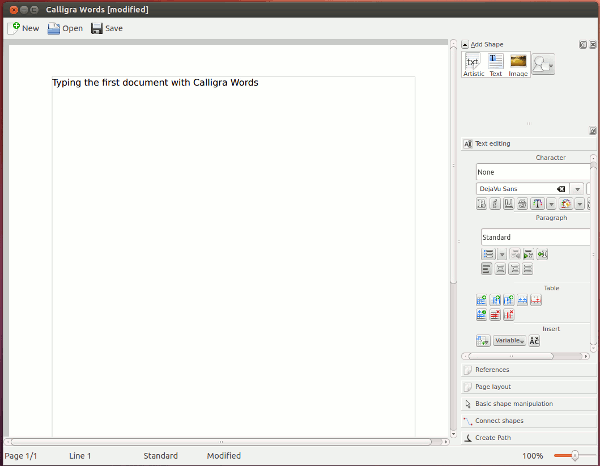Image resolution: width=600 pixels, height=466 pixels.
Task: Align paragraph center
Action: [x=500, y=269]
